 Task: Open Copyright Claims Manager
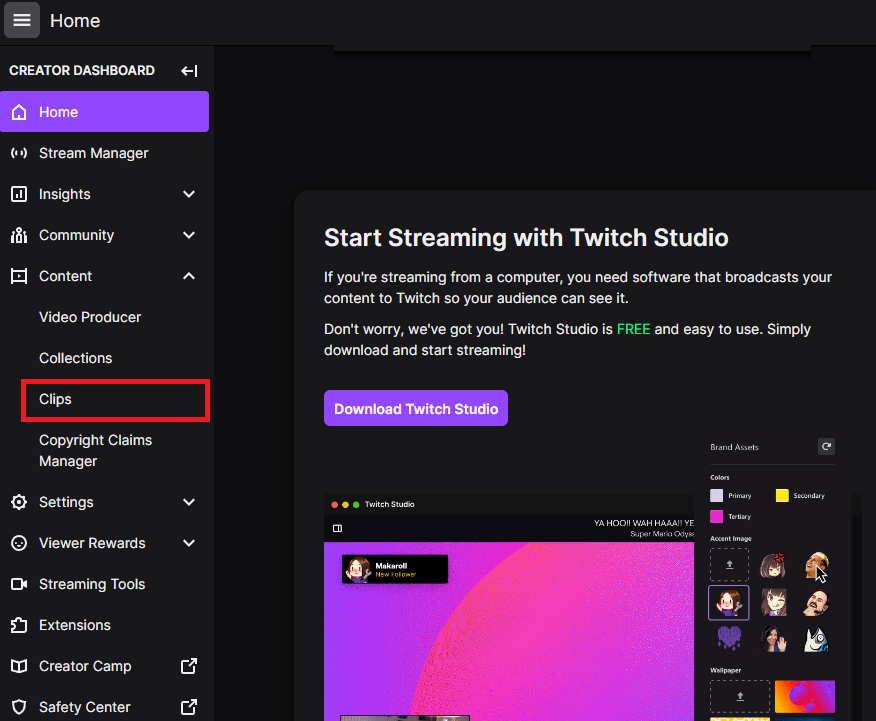96,451
